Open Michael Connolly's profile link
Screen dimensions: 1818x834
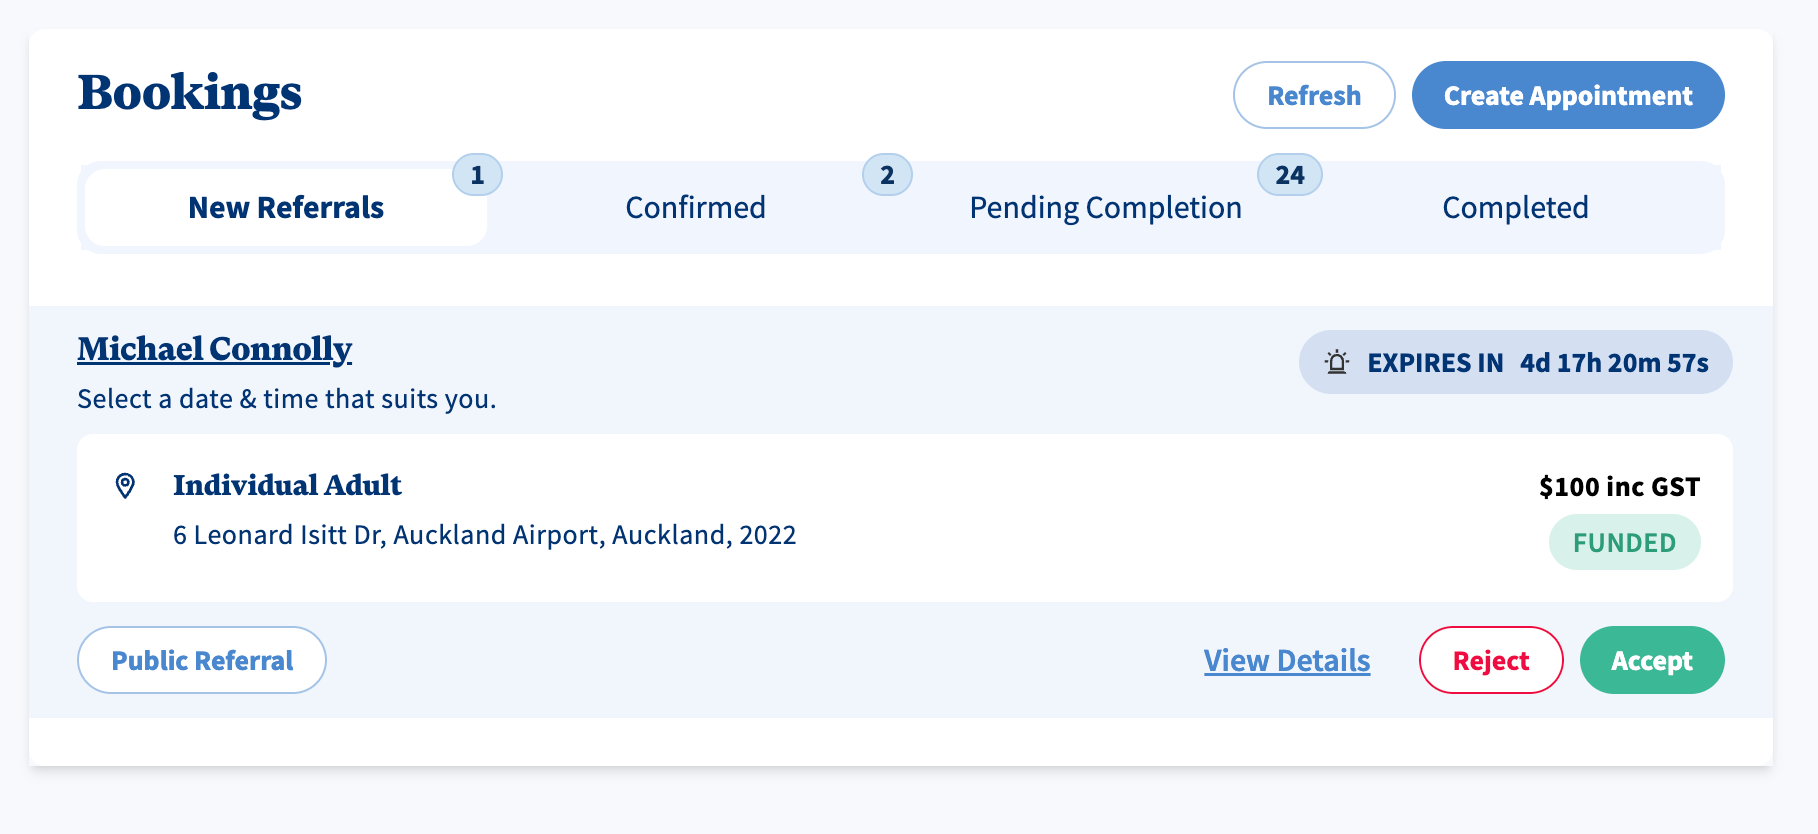pyautogui.click(x=215, y=349)
